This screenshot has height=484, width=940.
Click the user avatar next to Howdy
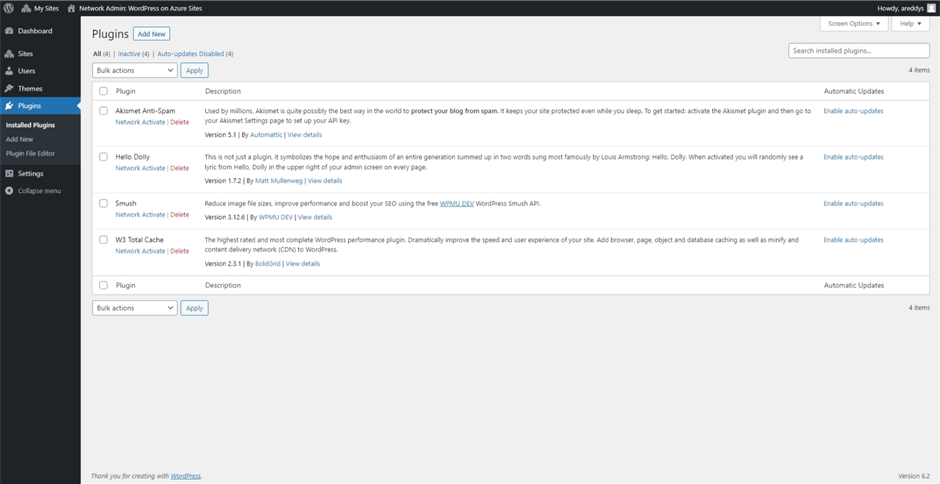931,7
